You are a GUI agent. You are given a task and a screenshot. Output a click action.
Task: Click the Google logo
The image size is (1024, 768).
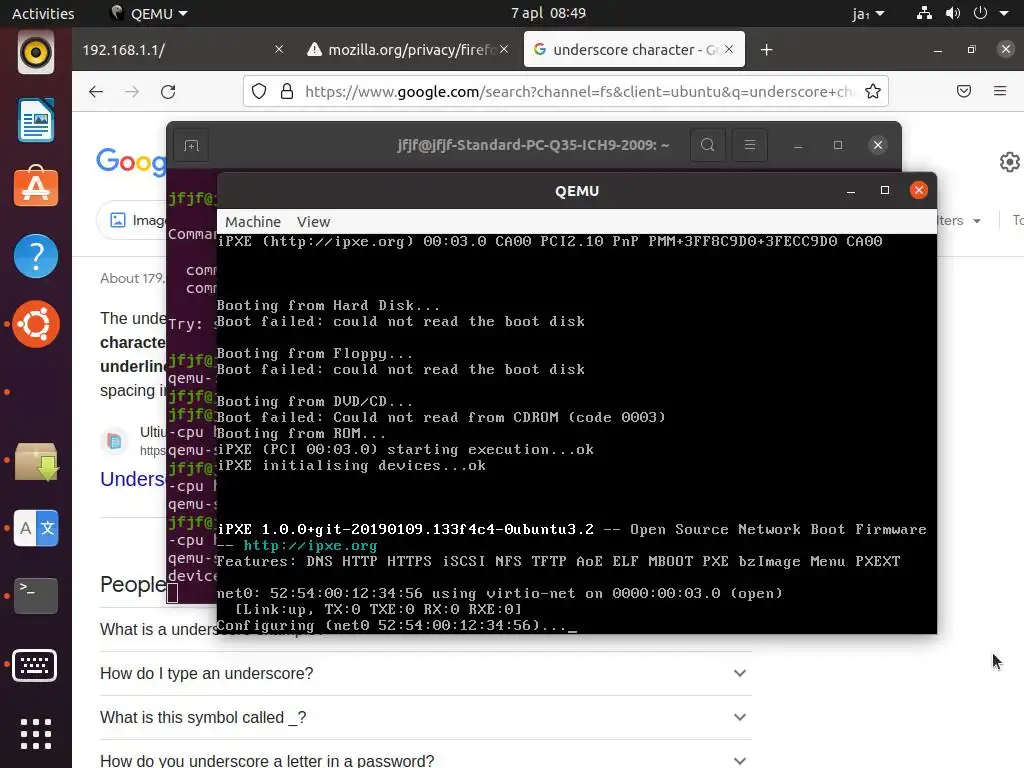[x=131, y=161]
